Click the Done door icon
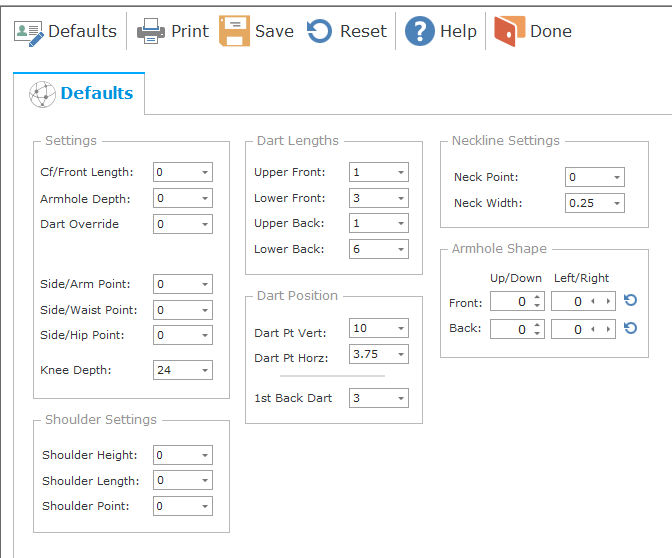Viewport: 672px width, 558px height. (x=509, y=32)
